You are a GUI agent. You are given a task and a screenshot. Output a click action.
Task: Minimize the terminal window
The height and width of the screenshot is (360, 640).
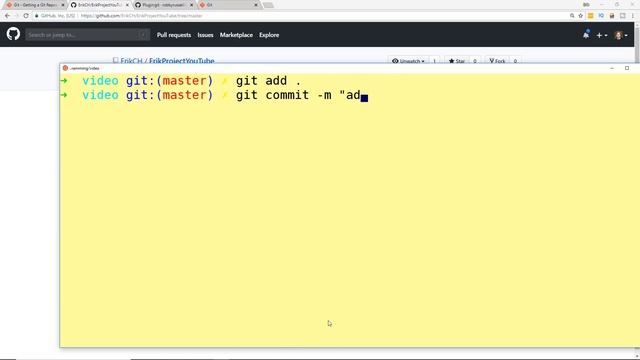click(612, 68)
